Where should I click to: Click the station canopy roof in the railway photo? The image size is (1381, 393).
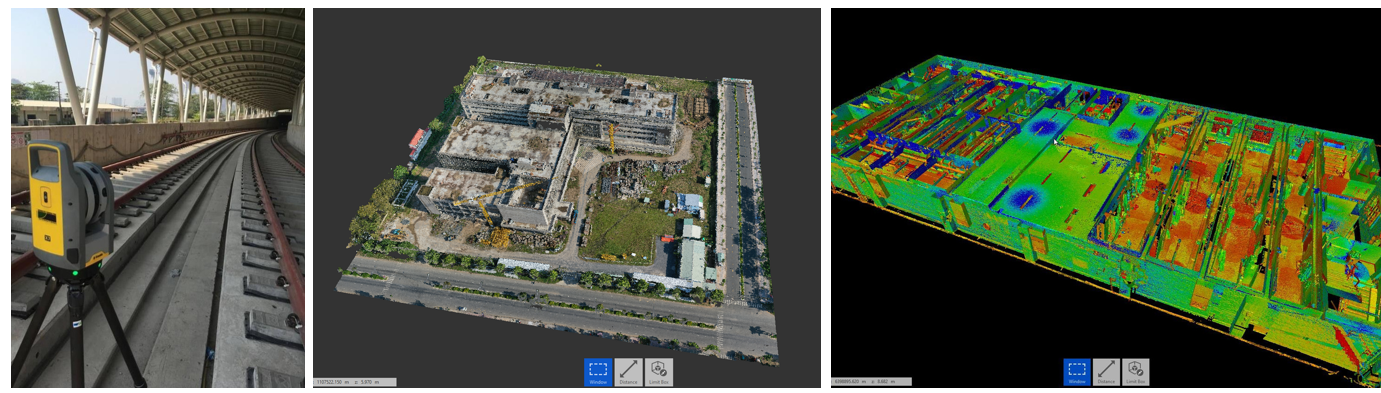[210, 50]
